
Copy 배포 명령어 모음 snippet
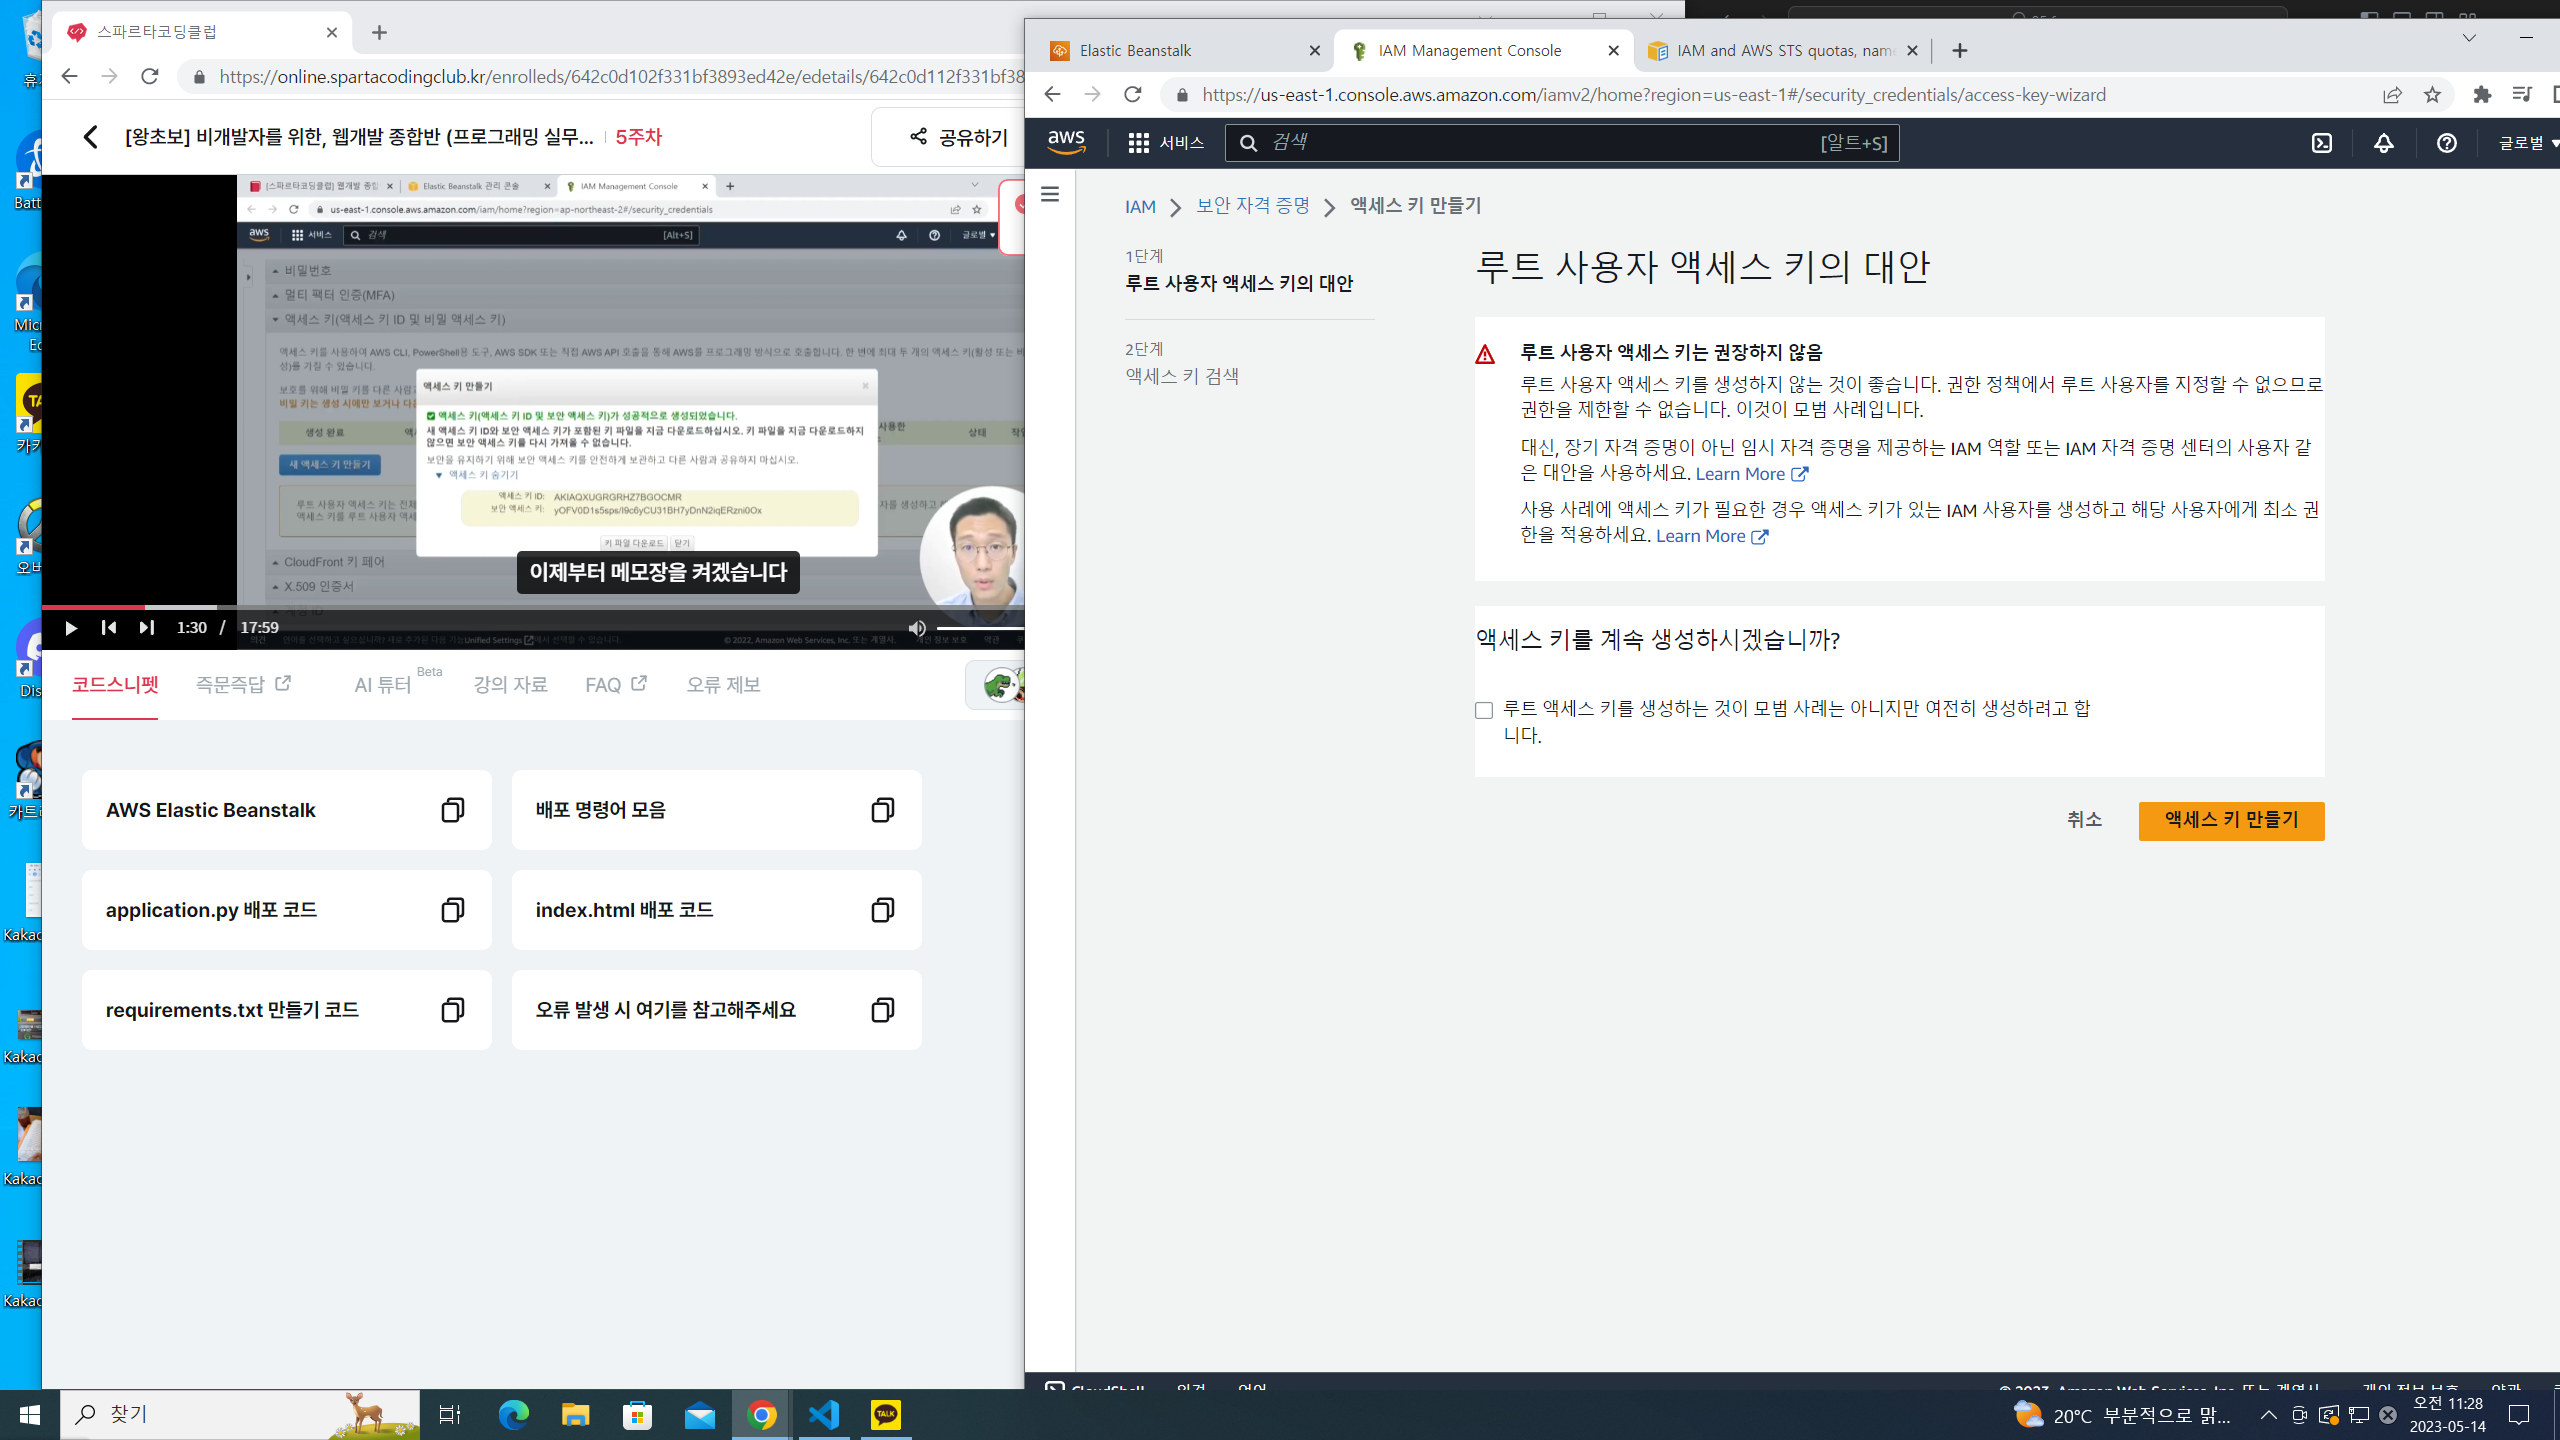882,810
